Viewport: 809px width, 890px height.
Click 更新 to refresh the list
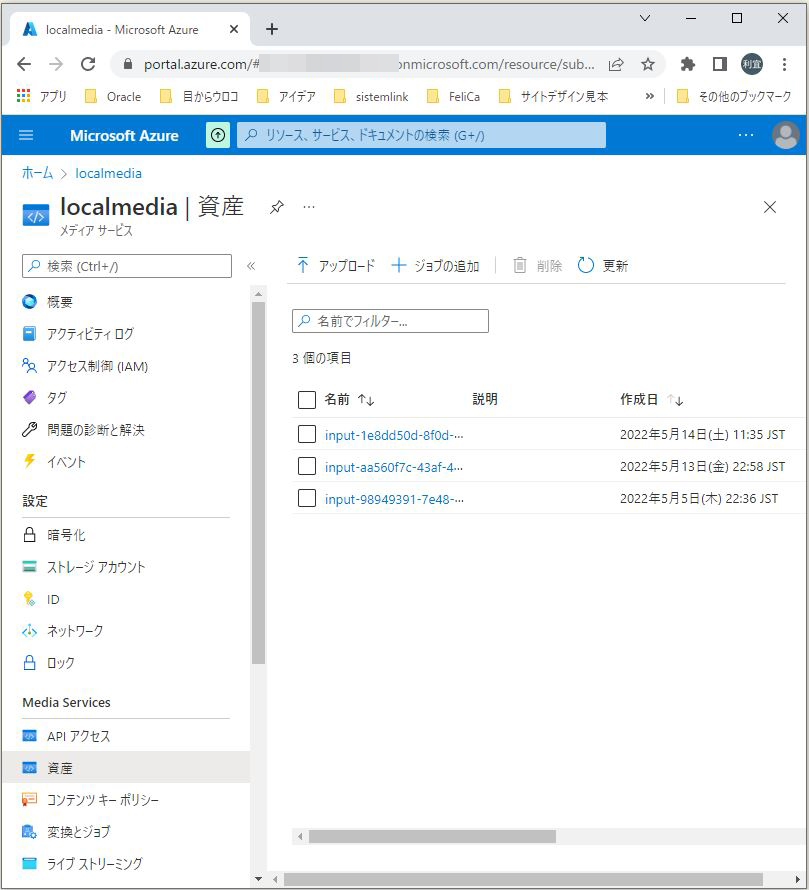603,266
